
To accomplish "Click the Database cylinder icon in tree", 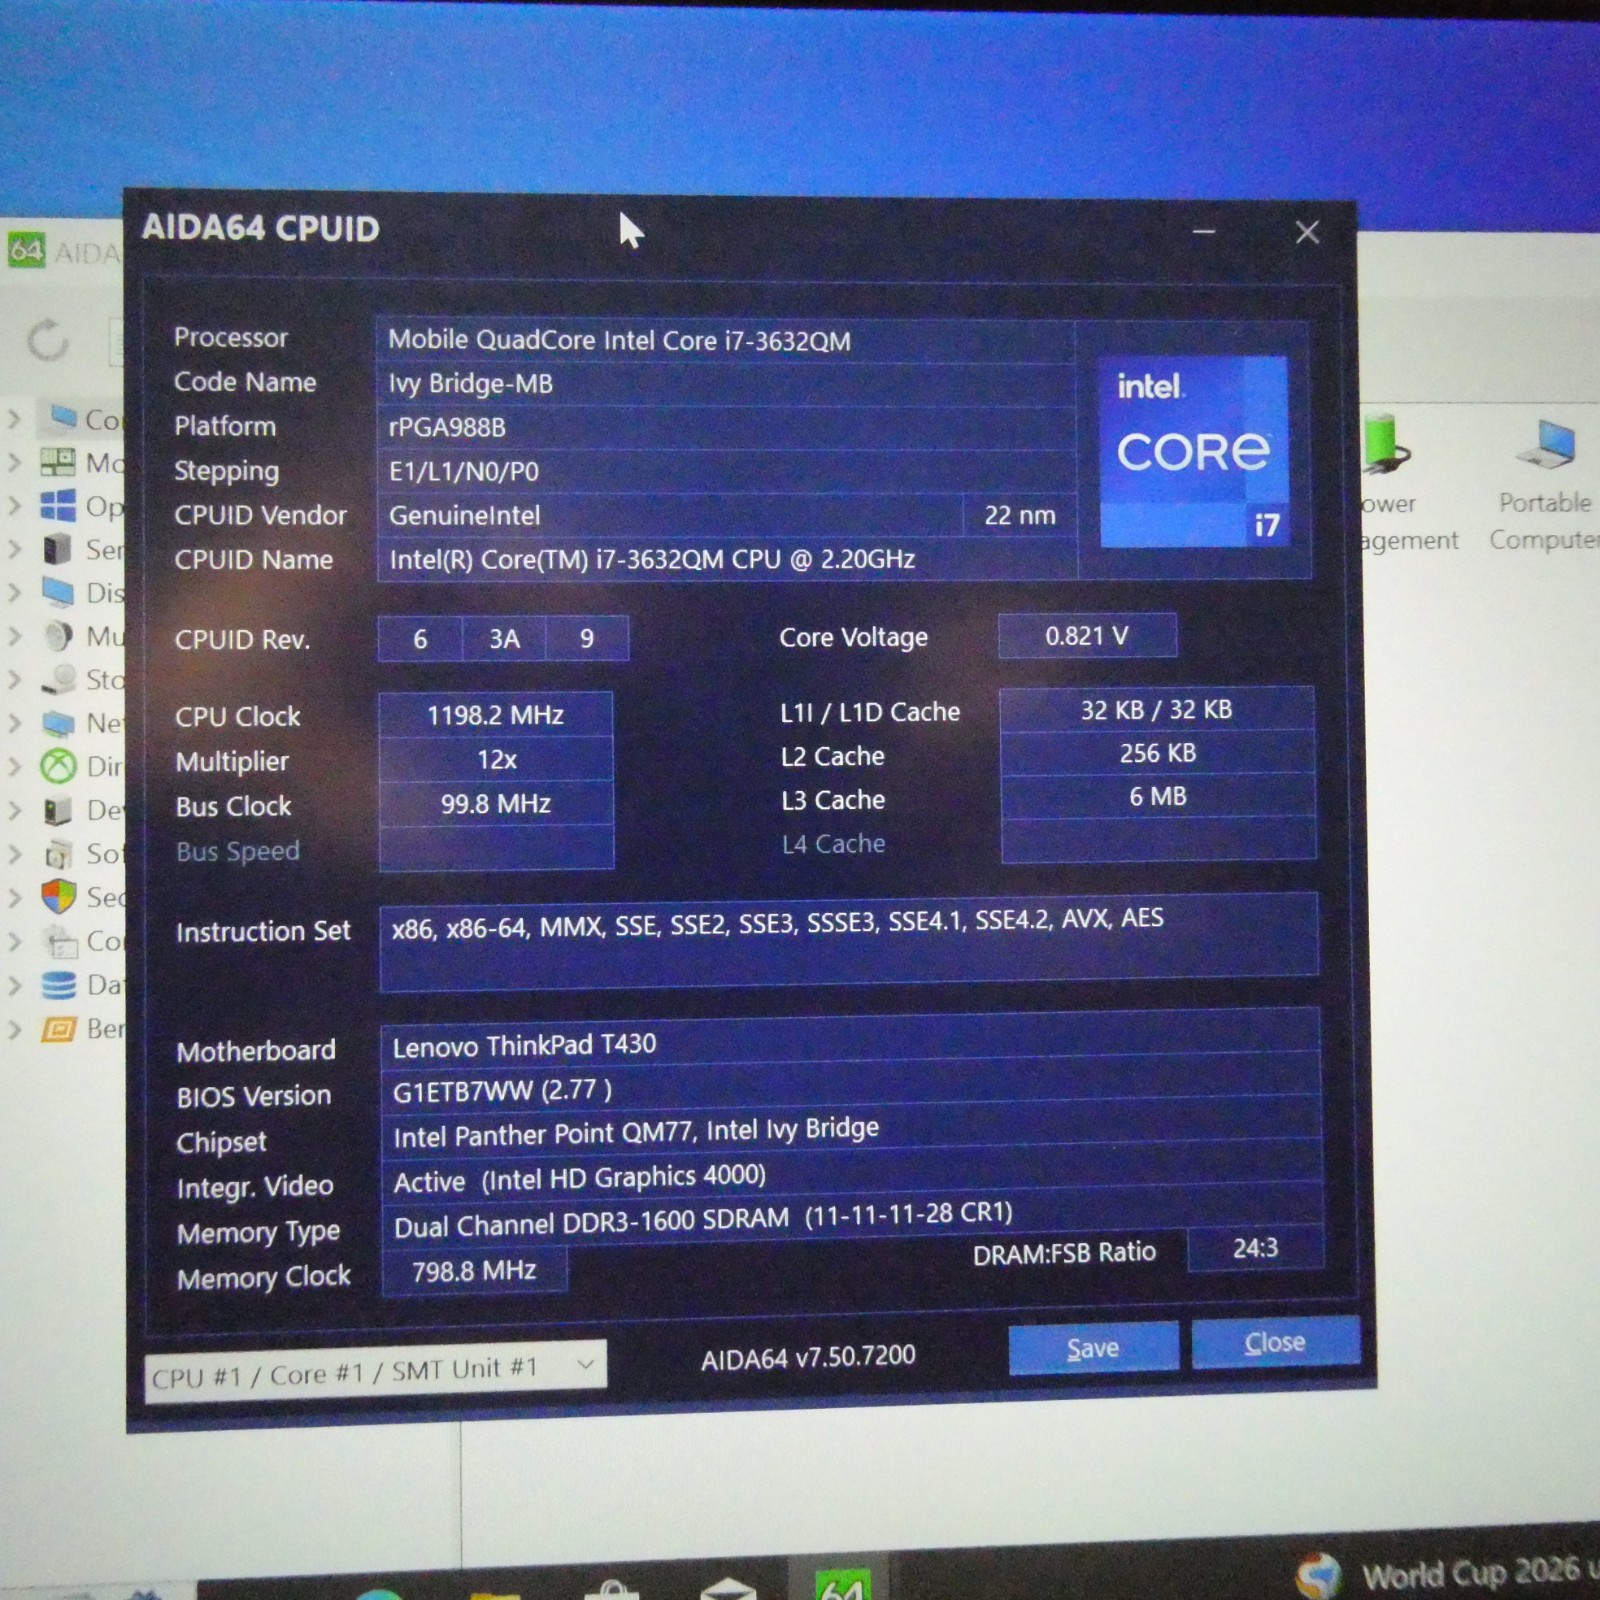I will click(59, 985).
